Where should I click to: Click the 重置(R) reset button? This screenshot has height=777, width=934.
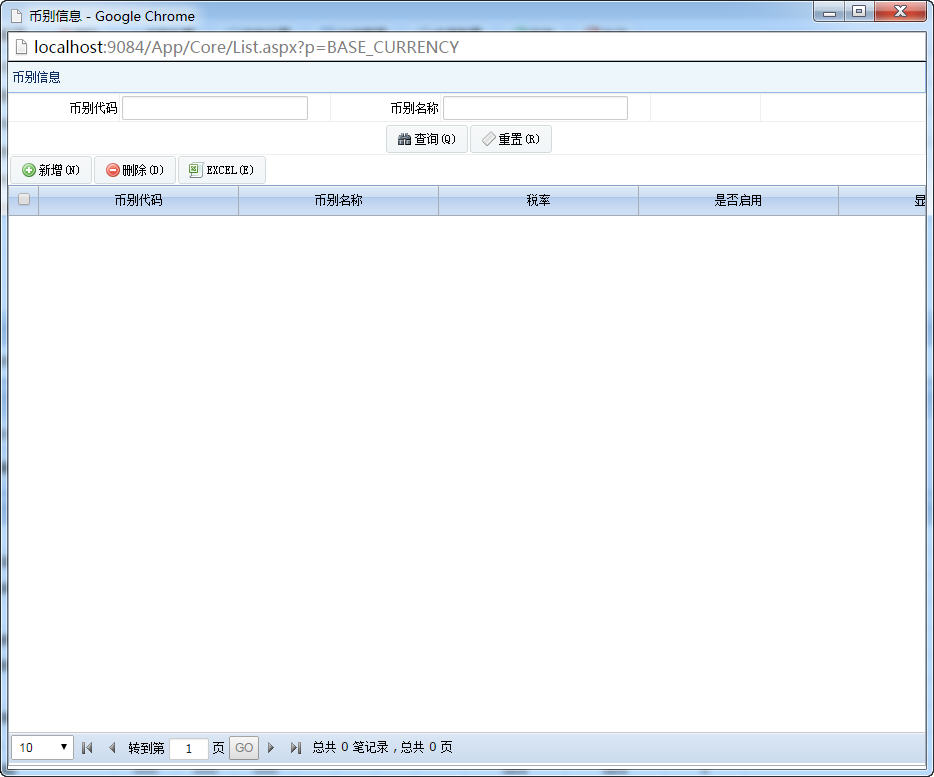[x=510, y=139]
